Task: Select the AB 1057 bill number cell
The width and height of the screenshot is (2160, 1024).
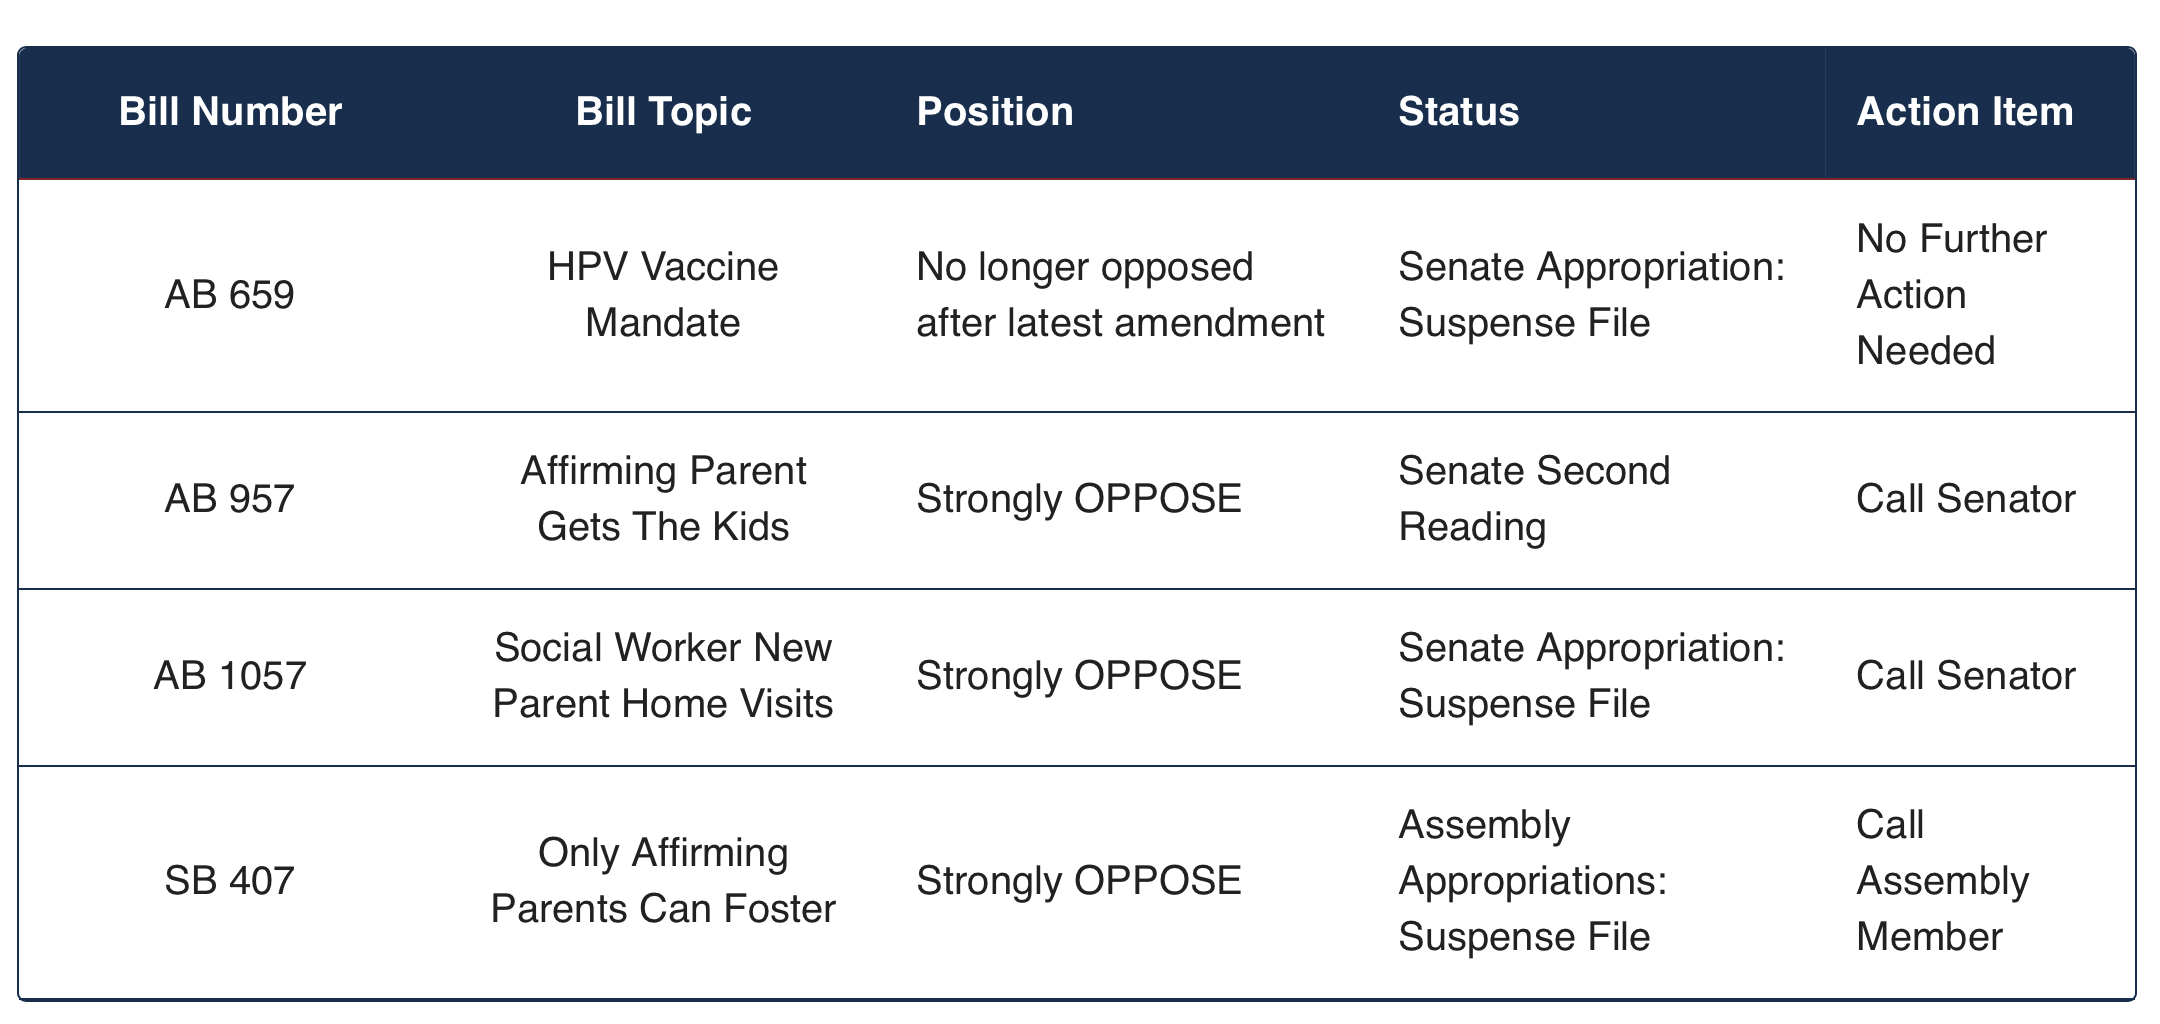Action: [230, 676]
